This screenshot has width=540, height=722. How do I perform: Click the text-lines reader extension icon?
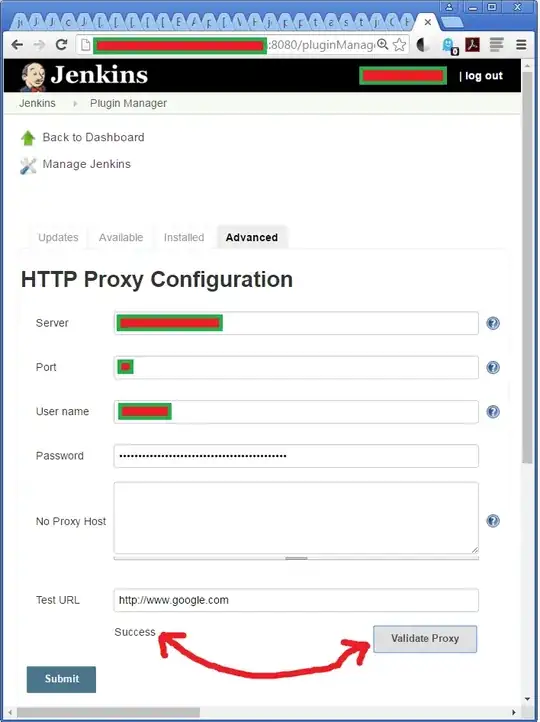coord(496,45)
